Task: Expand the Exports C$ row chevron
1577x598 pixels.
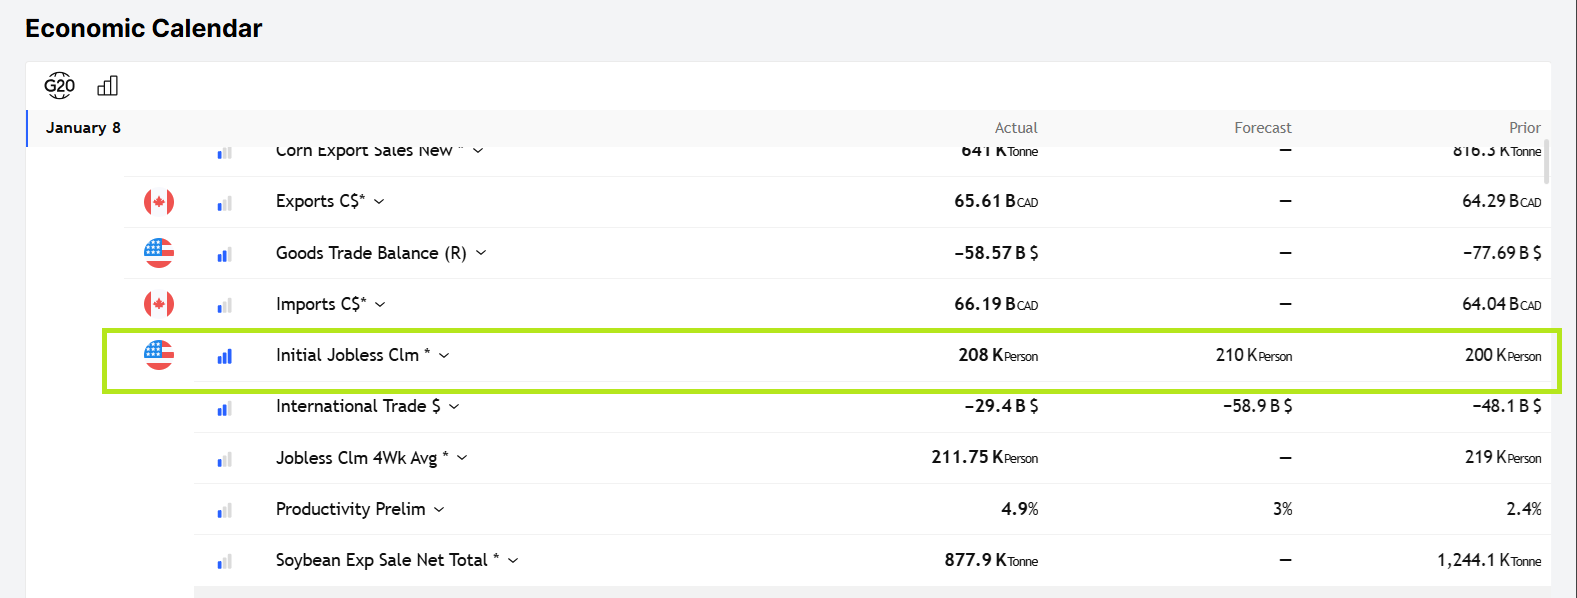Action: (380, 202)
